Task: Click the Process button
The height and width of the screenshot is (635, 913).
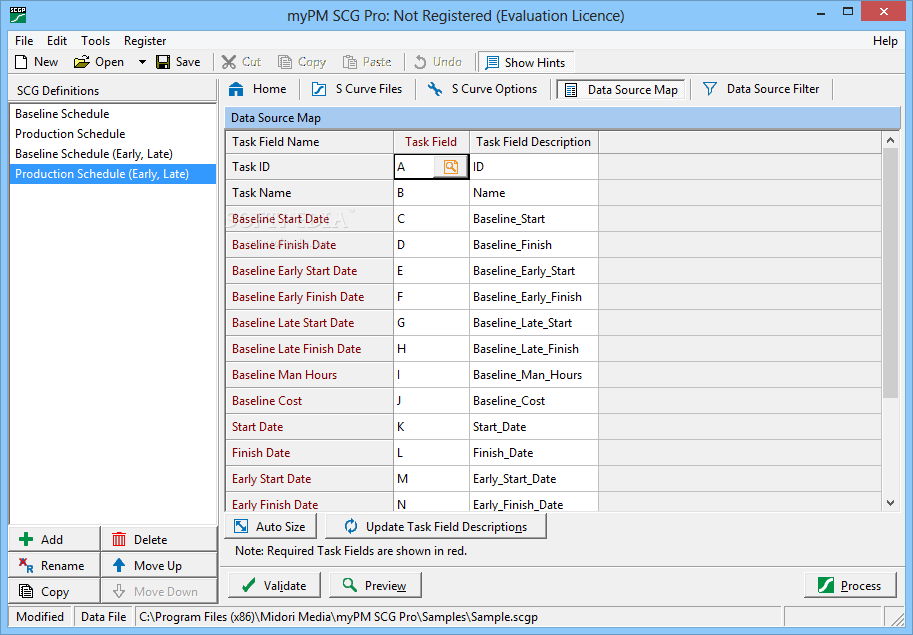Action: (850, 586)
